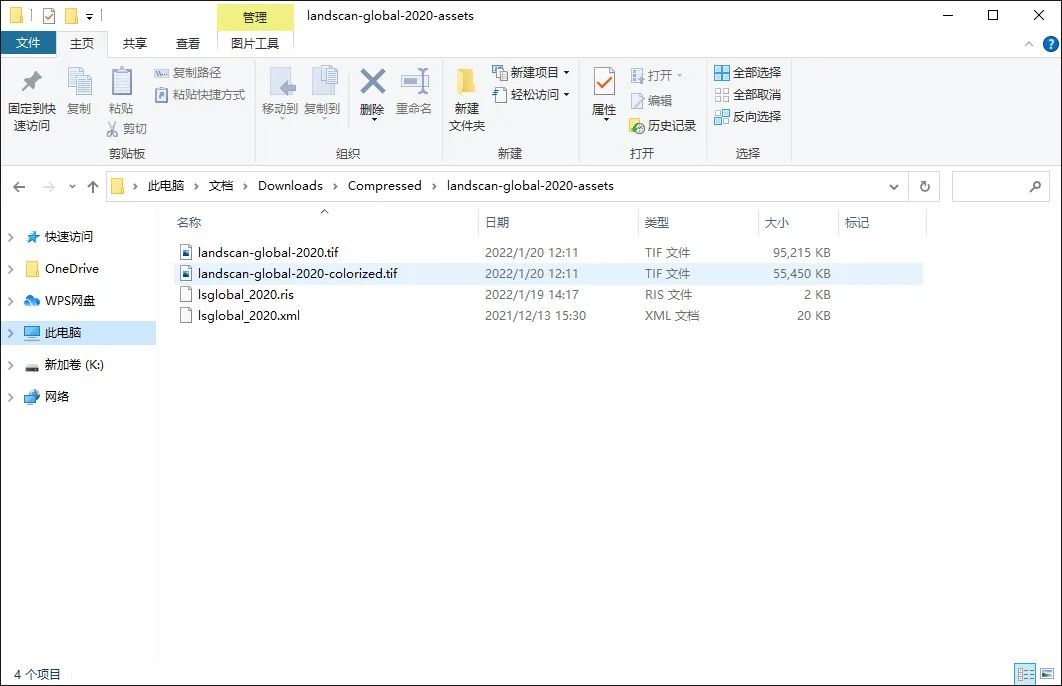
Task: Click Invert selection in the ribbon
Action: point(748,116)
